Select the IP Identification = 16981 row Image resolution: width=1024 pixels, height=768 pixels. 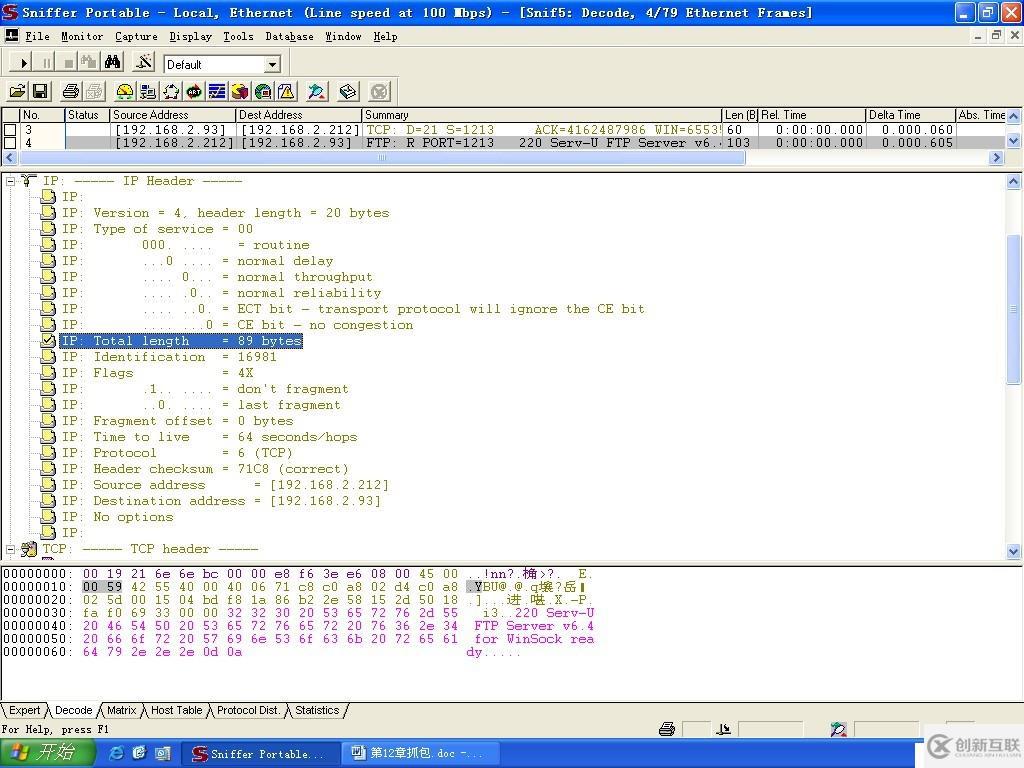(x=169, y=357)
